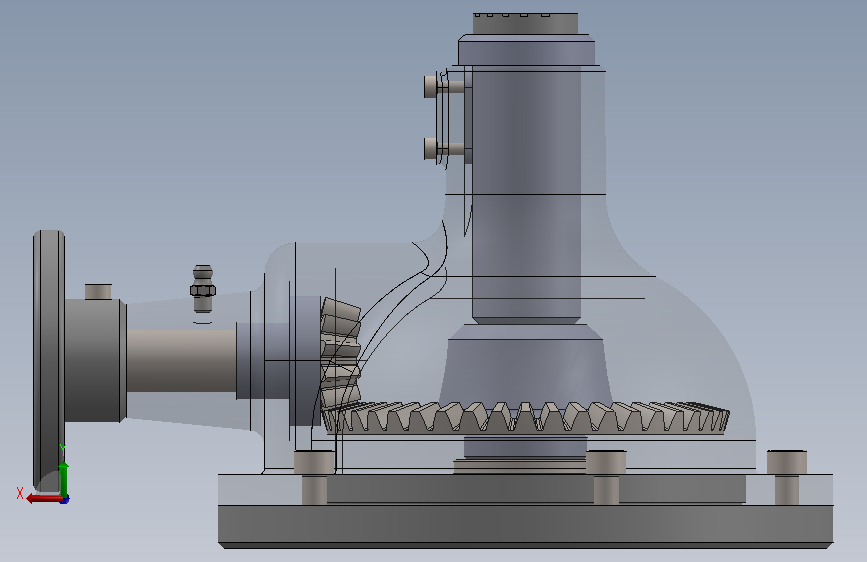Select the horizontal input shaft
This screenshot has width=867, height=562.
[x=181, y=361]
